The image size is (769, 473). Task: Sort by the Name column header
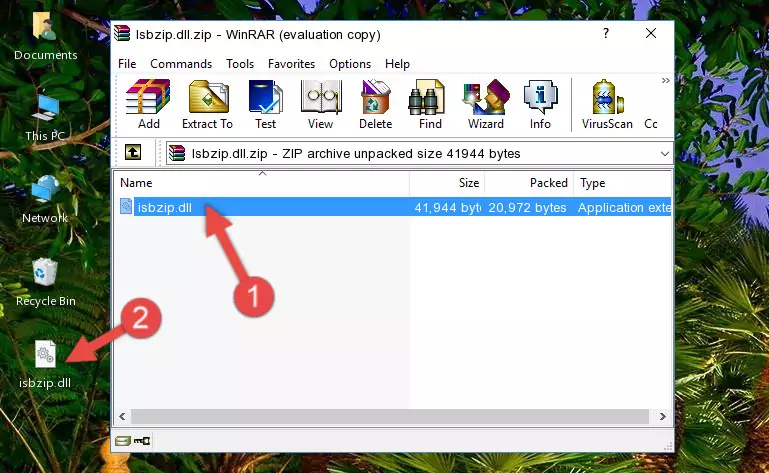[x=262, y=183]
